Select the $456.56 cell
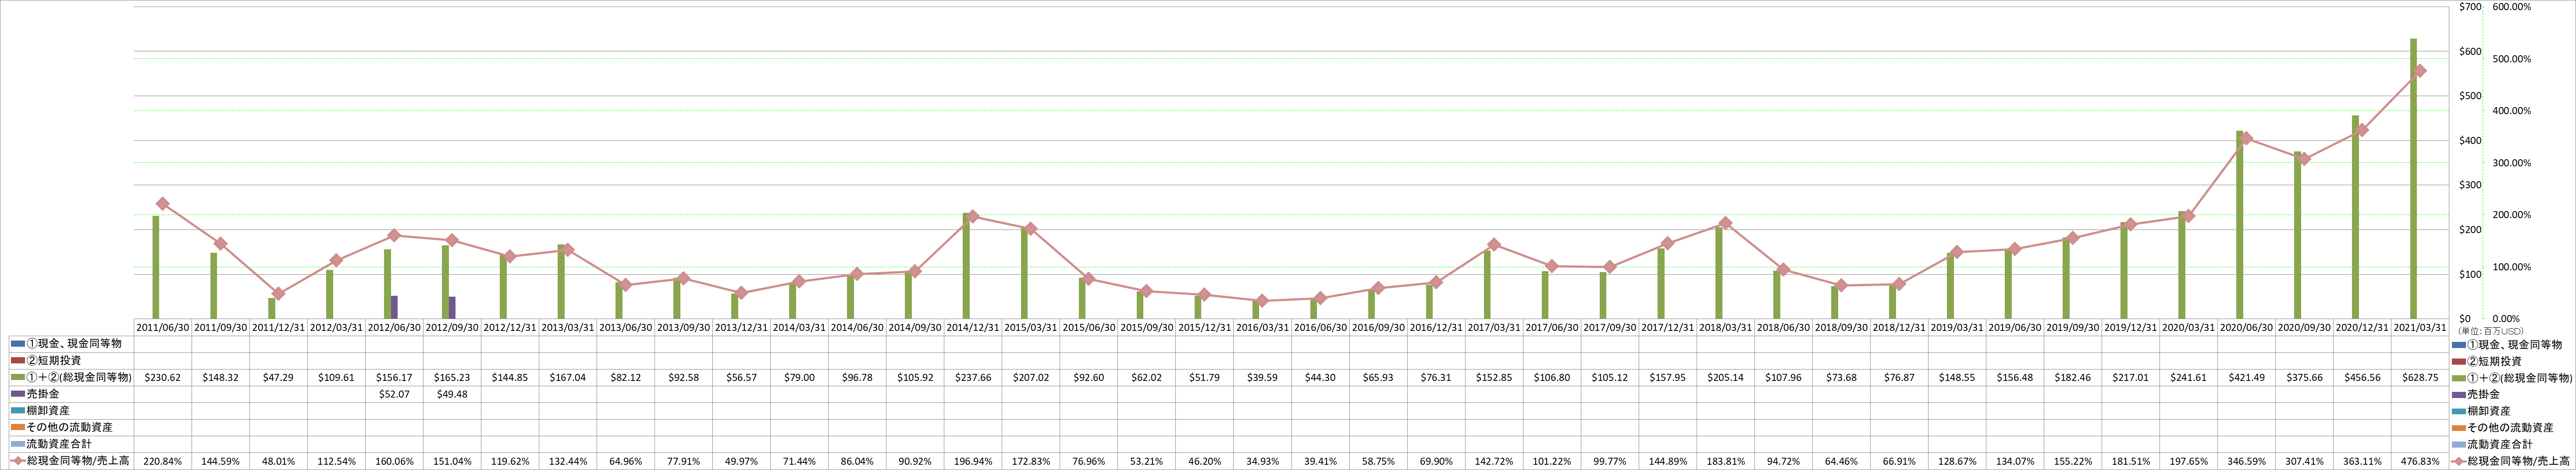The height and width of the screenshot is (470, 2576). (2362, 378)
